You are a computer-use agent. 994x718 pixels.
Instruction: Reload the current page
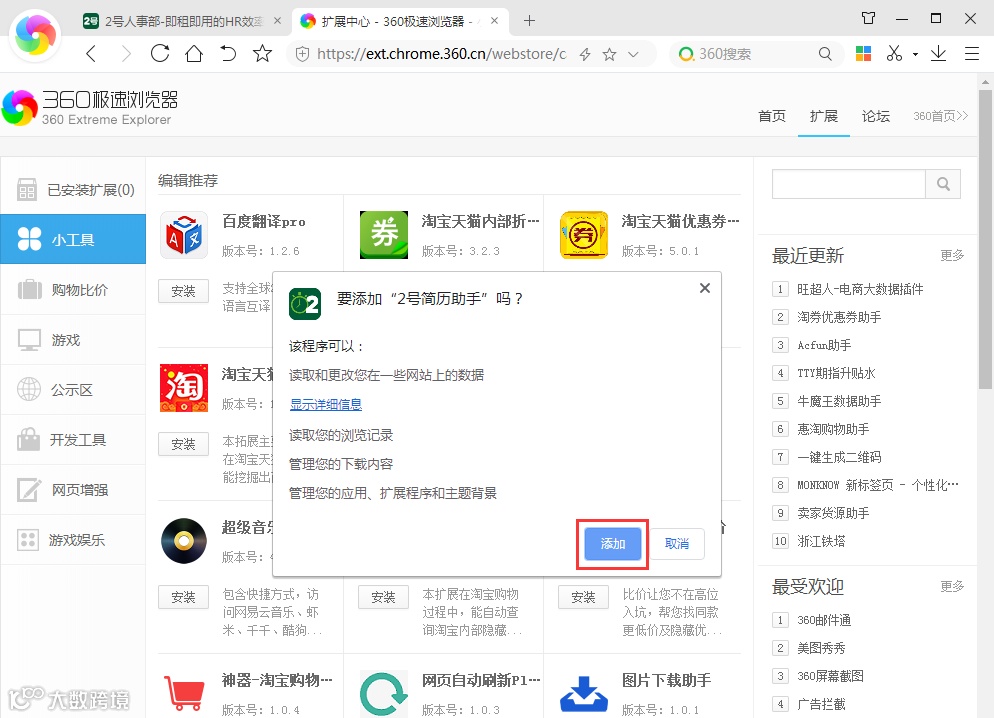pos(160,53)
